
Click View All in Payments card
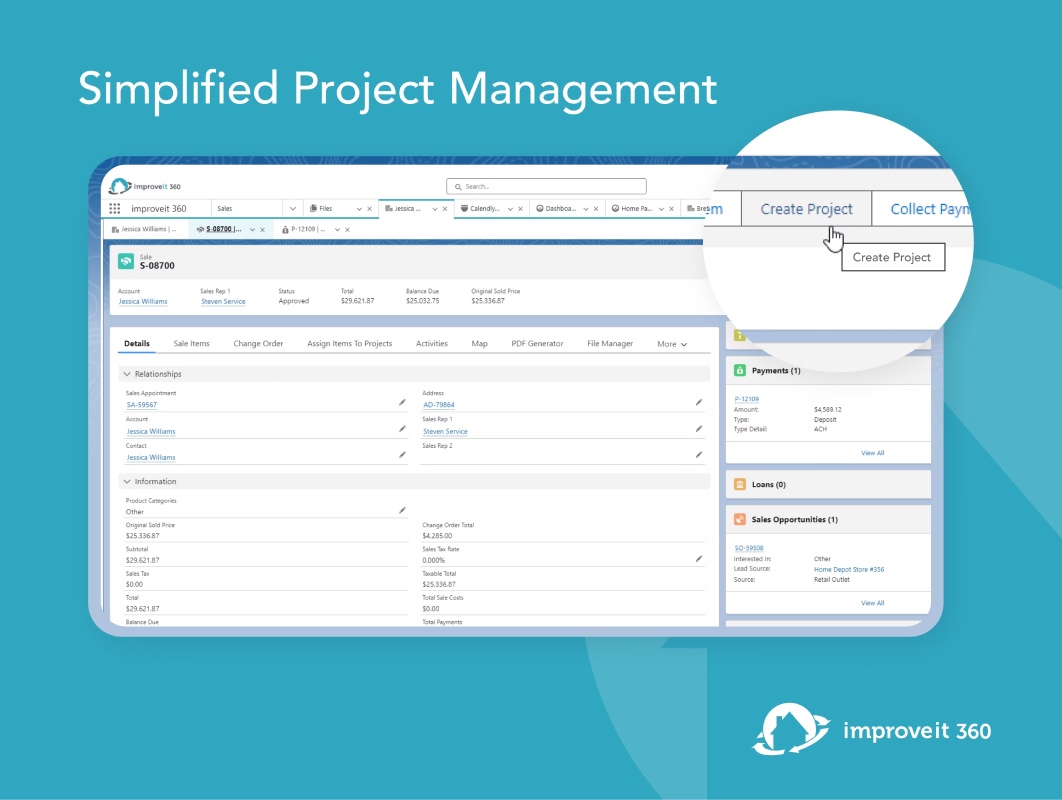872,452
